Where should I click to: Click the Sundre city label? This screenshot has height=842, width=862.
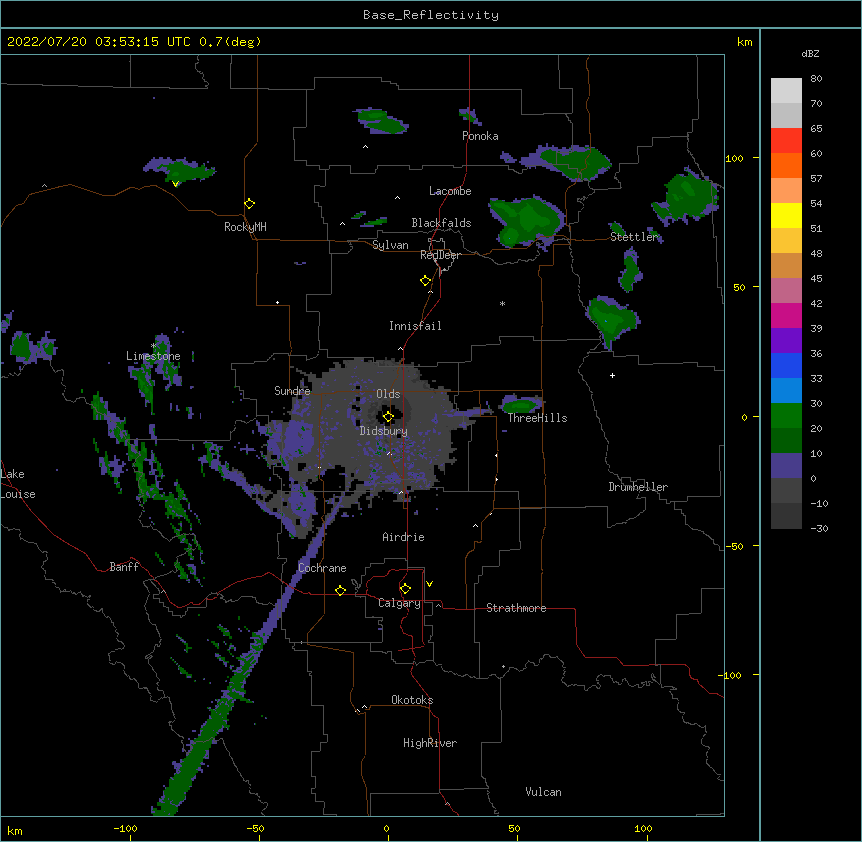(292, 391)
